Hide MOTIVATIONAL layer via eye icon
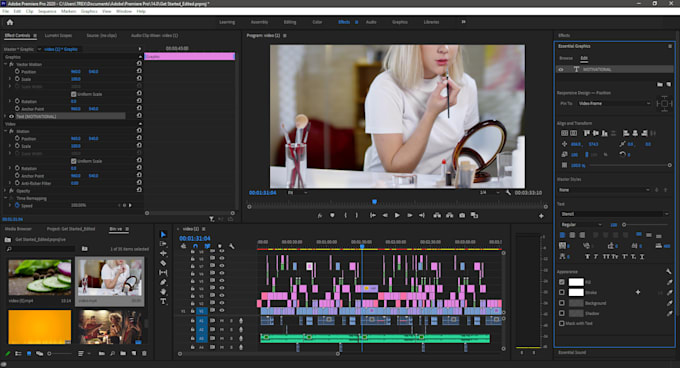The image size is (680, 368). tap(561, 69)
